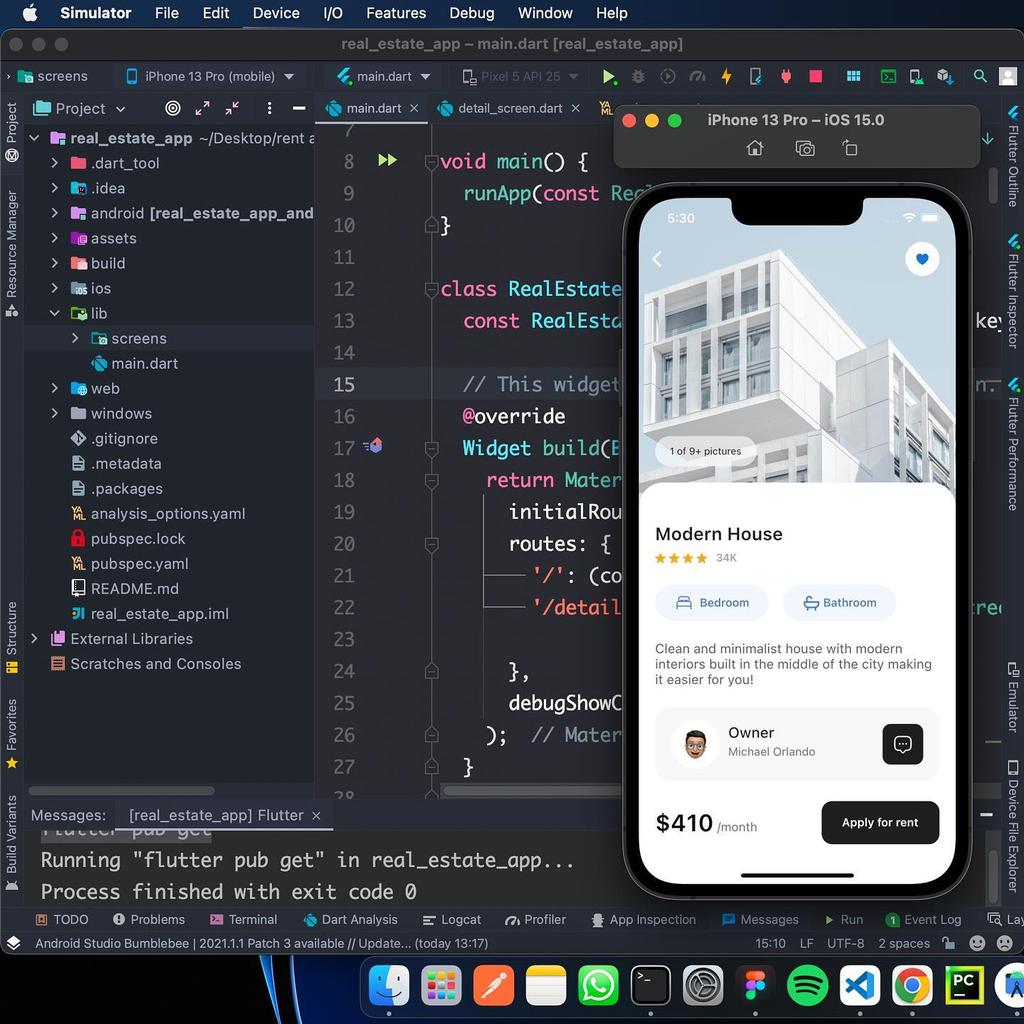Toggle the Structure side panel
Screen dimensions: 1024x1024
click(x=12, y=637)
